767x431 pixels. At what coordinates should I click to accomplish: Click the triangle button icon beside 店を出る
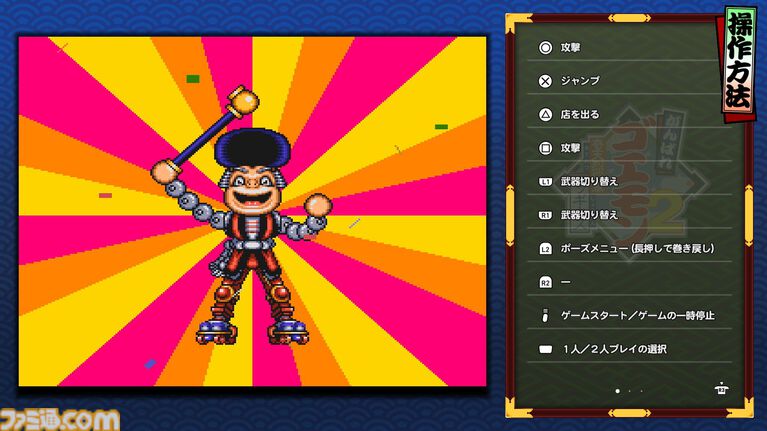point(545,114)
